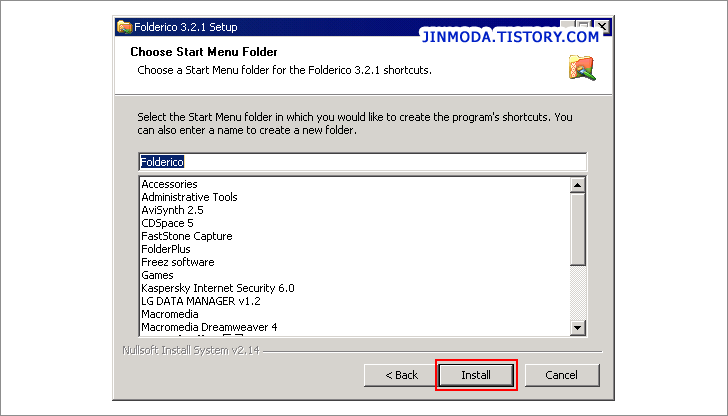Select Freez software entry
This screenshot has height=416, width=728.
tap(178, 262)
